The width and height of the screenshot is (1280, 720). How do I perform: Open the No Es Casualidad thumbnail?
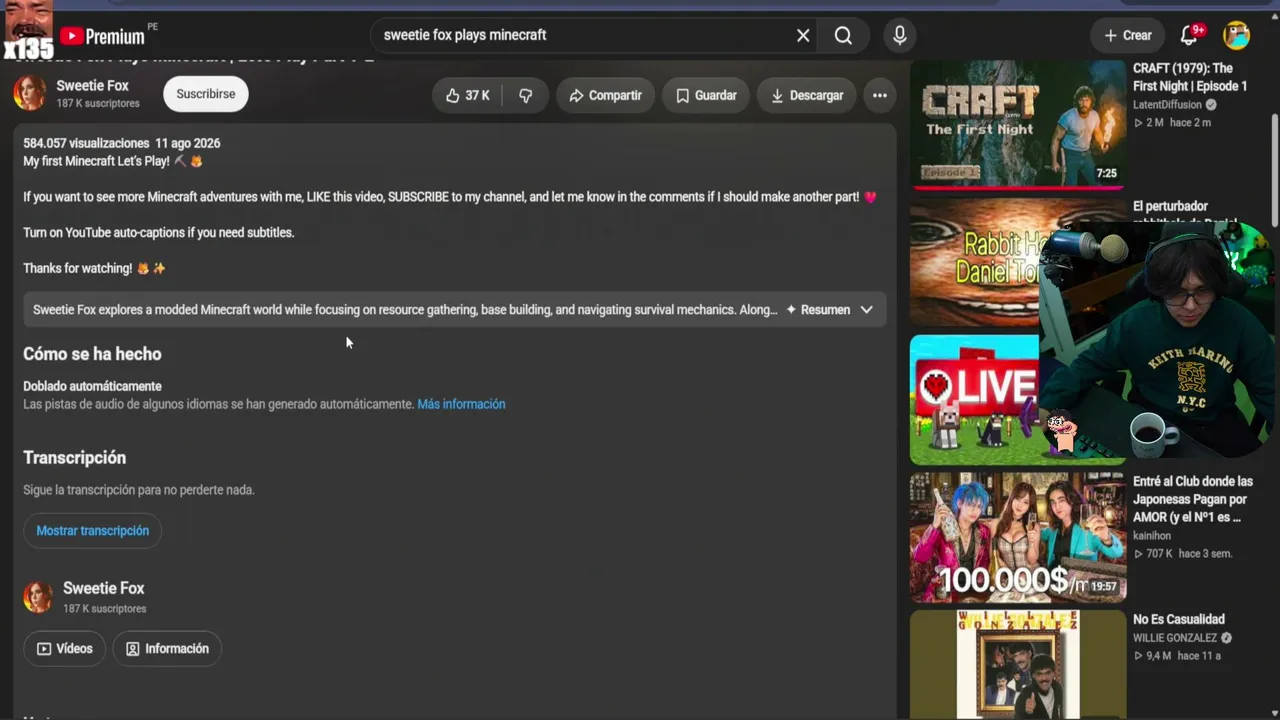[1018, 664]
